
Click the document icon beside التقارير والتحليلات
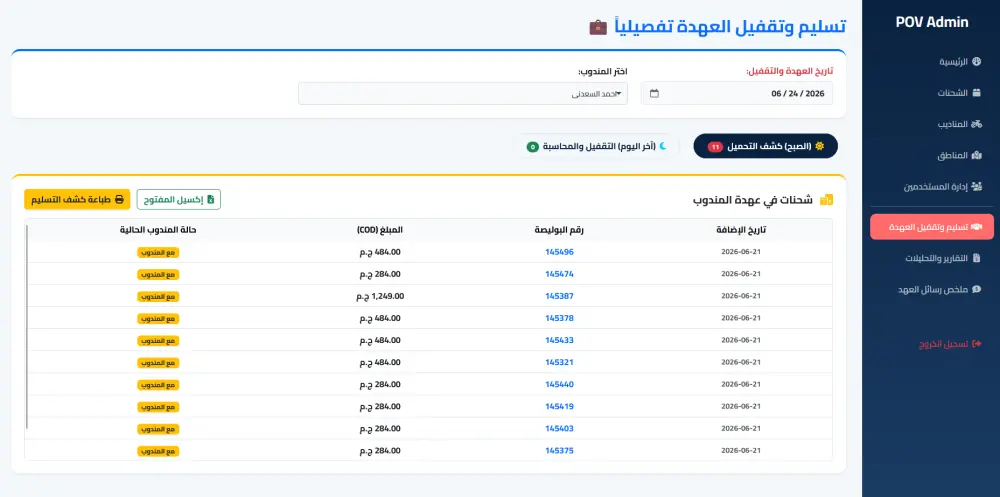(x=976, y=258)
